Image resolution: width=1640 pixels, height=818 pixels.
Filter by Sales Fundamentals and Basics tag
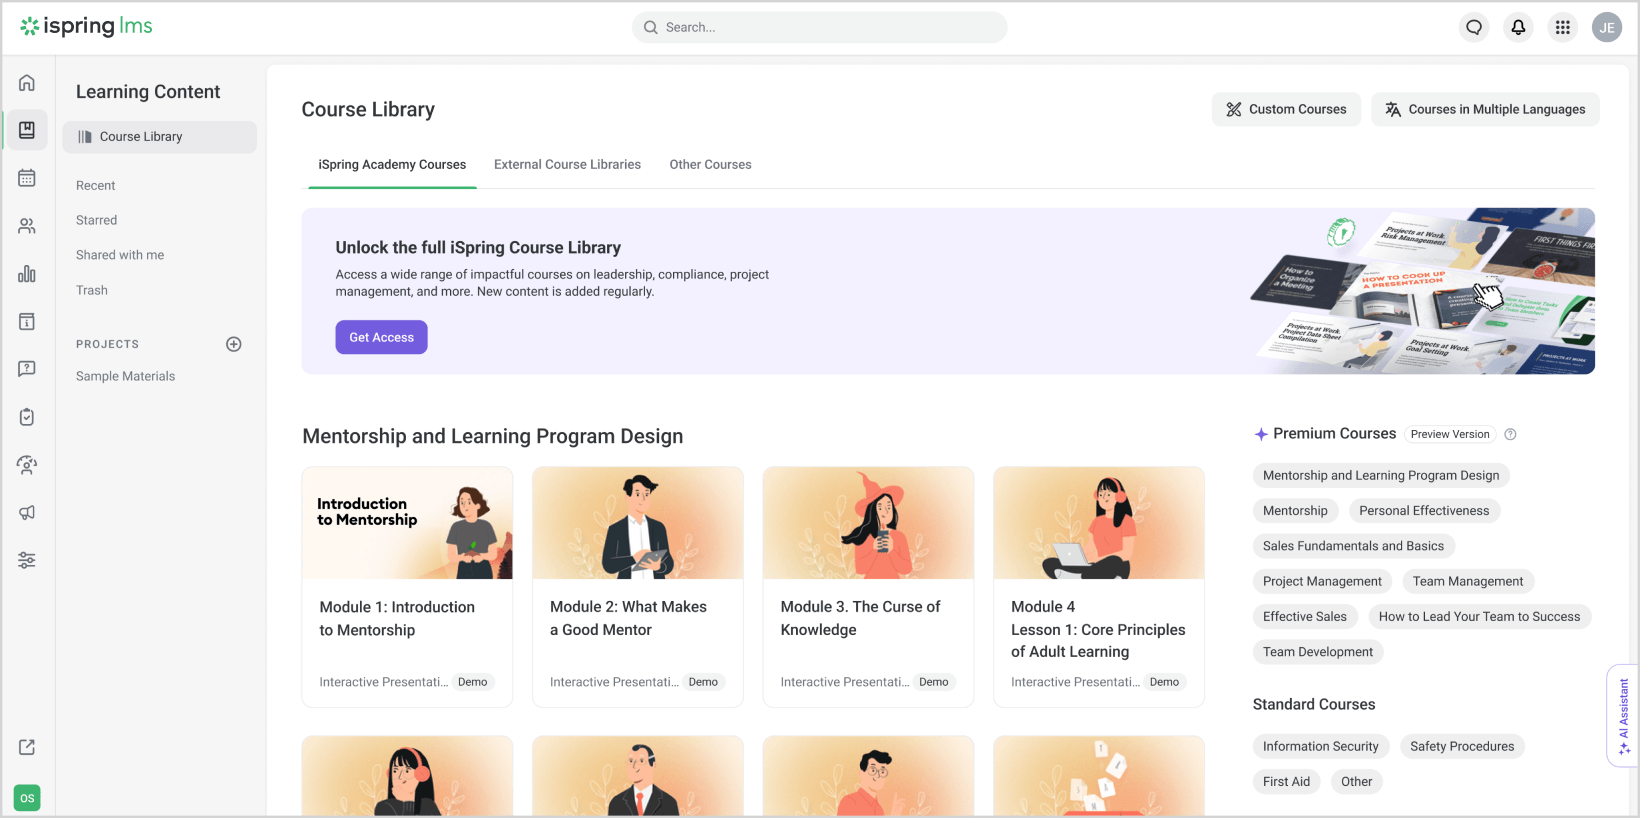[x=1353, y=546]
